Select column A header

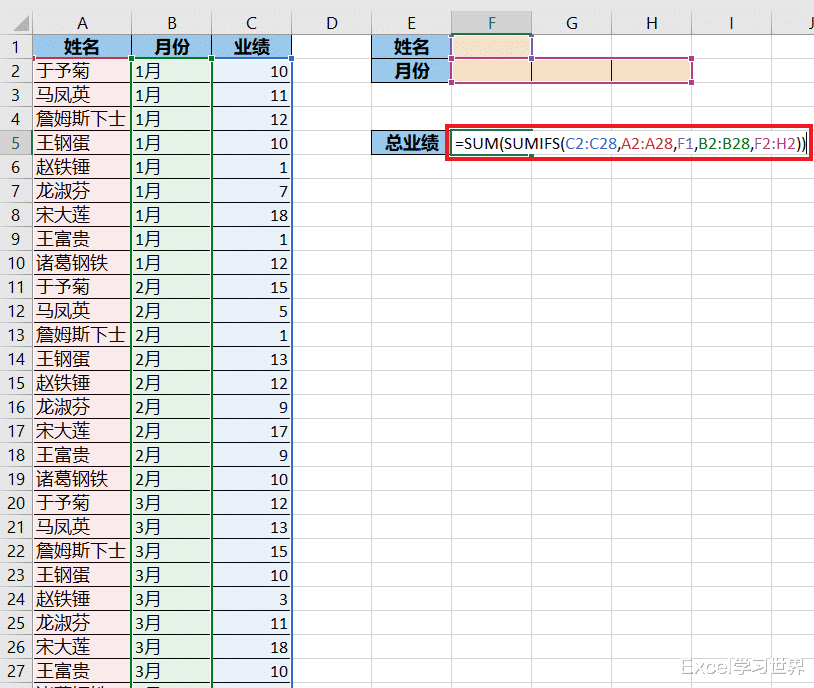click(82, 23)
